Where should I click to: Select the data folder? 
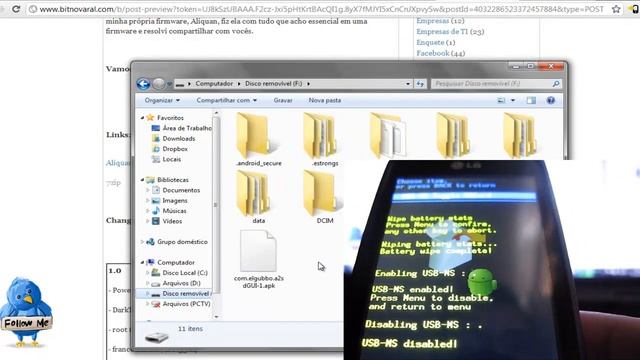click(258, 197)
